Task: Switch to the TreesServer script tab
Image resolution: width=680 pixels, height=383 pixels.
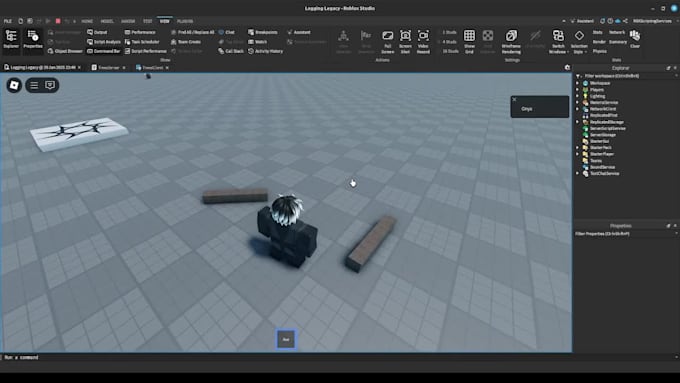Action: (x=108, y=68)
